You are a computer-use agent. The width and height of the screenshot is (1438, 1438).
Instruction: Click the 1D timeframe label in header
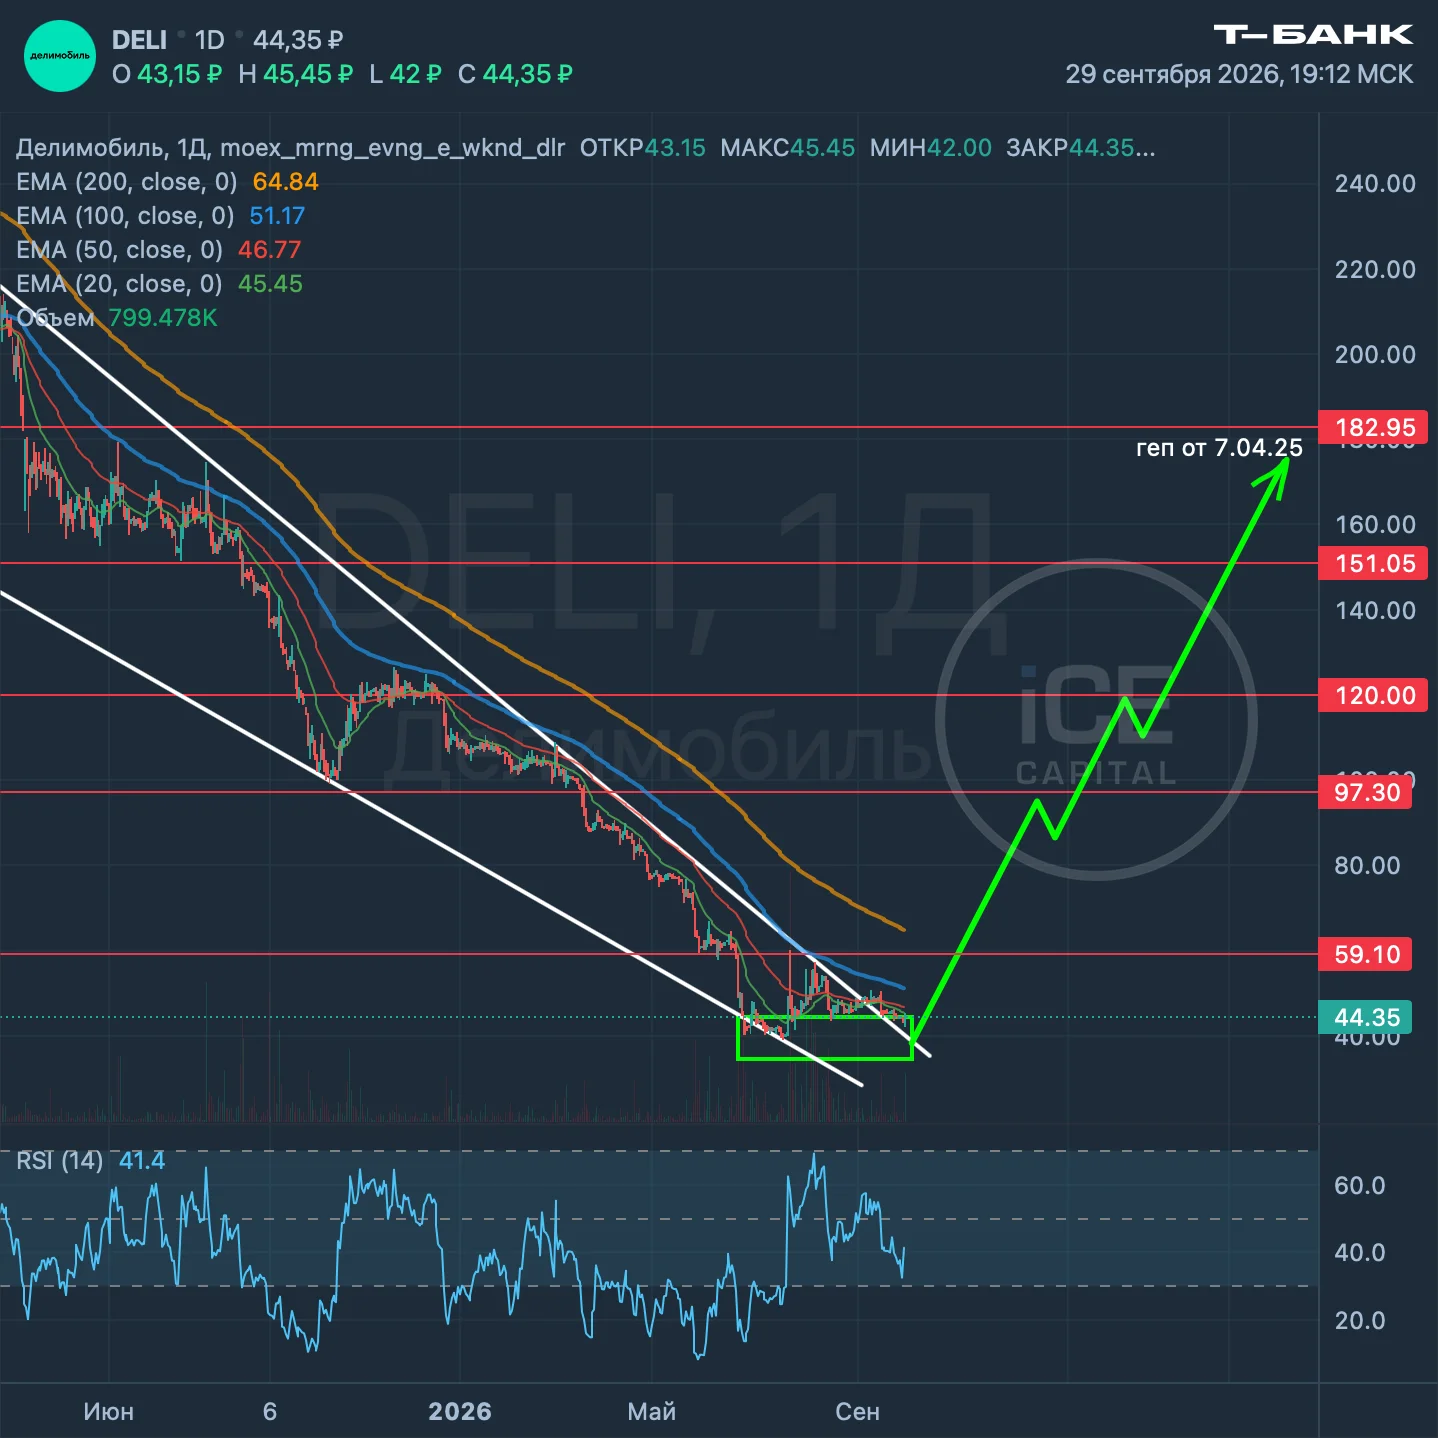point(210,40)
